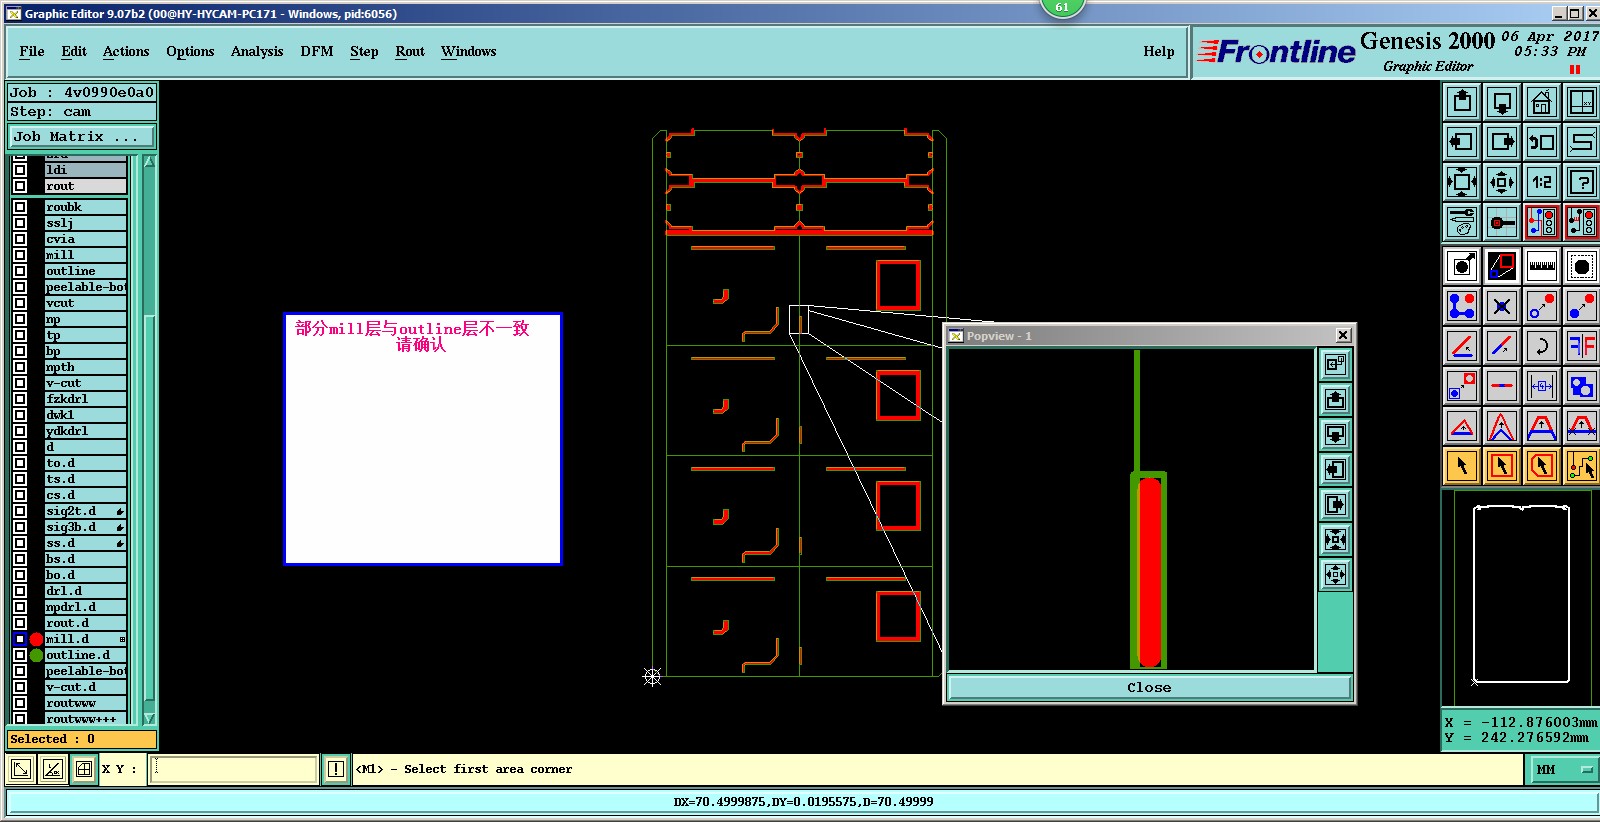Click the exclamation mark button near input
The image size is (1600, 822).
coord(336,769)
